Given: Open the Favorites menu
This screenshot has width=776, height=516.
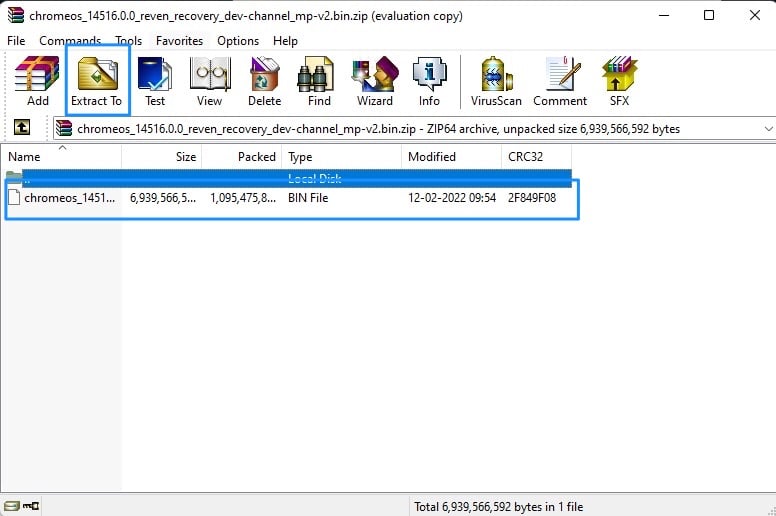Looking at the screenshot, I should pos(180,41).
